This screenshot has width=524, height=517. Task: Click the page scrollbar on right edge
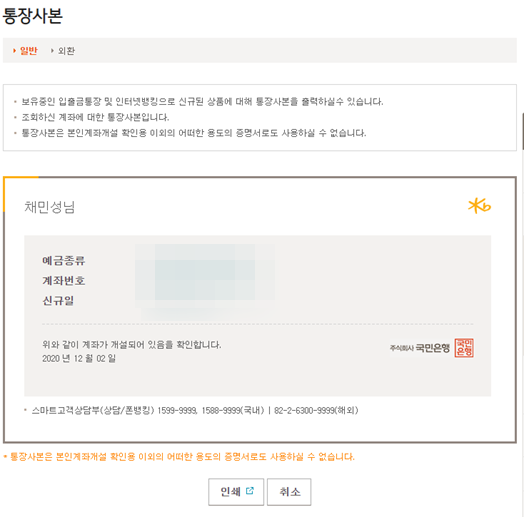pyautogui.click(x=523, y=131)
